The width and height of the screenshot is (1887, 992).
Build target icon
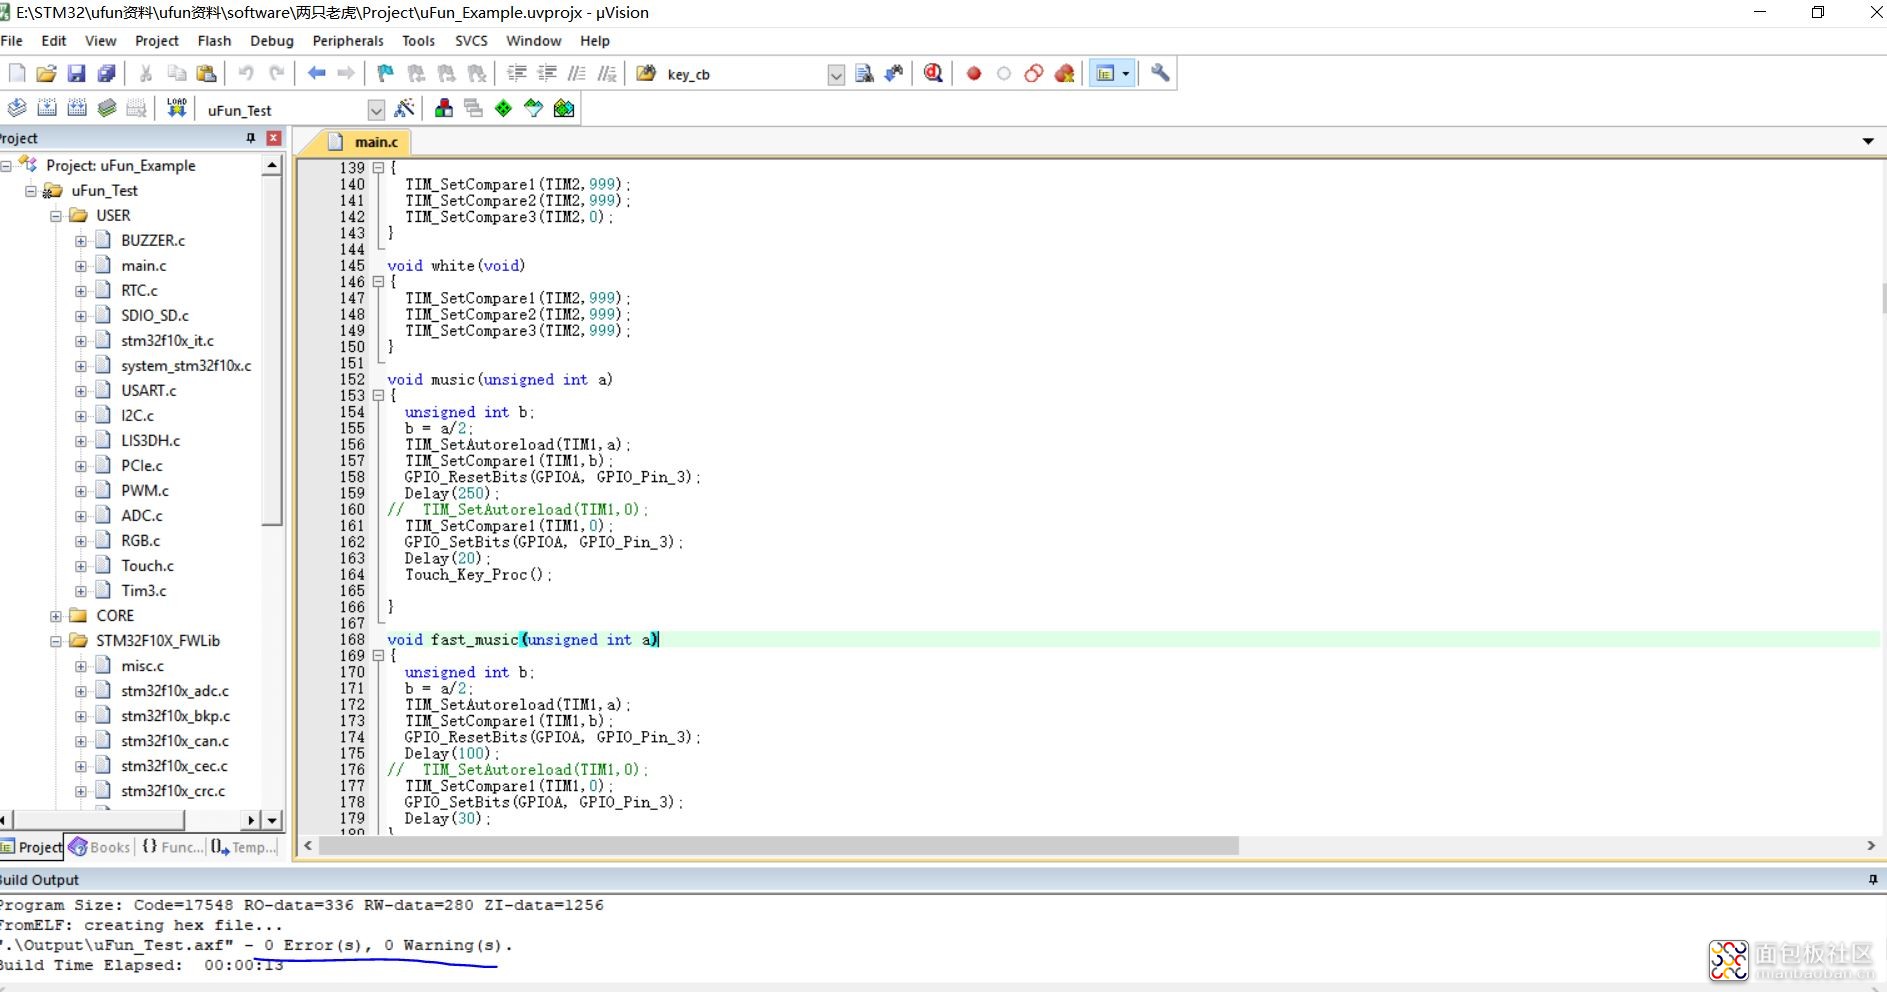(x=47, y=108)
